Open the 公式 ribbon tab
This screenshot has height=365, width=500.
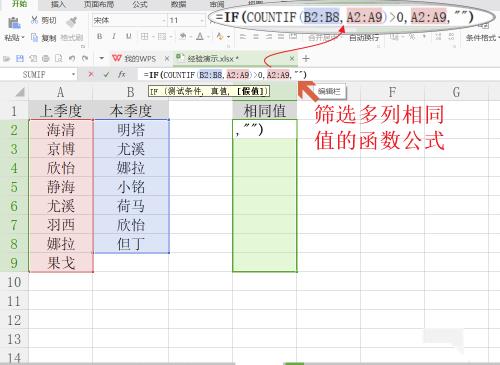140,4
